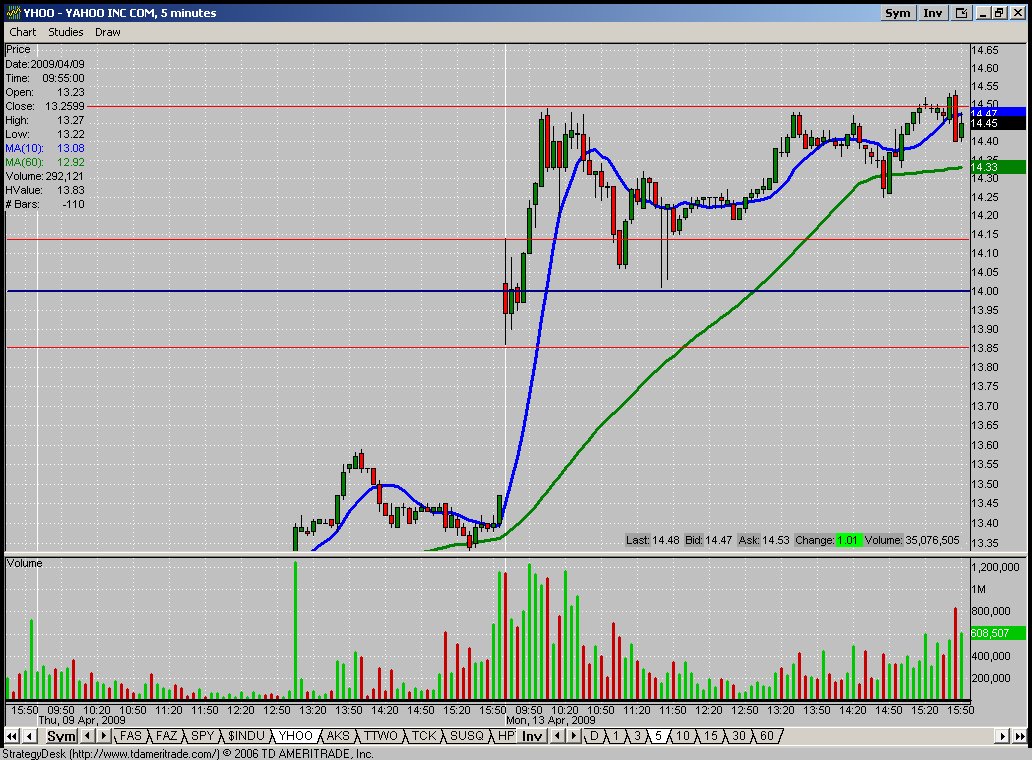Click the Date:2009/04/09 readout
1032x760 pixels.
click(45, 64)
